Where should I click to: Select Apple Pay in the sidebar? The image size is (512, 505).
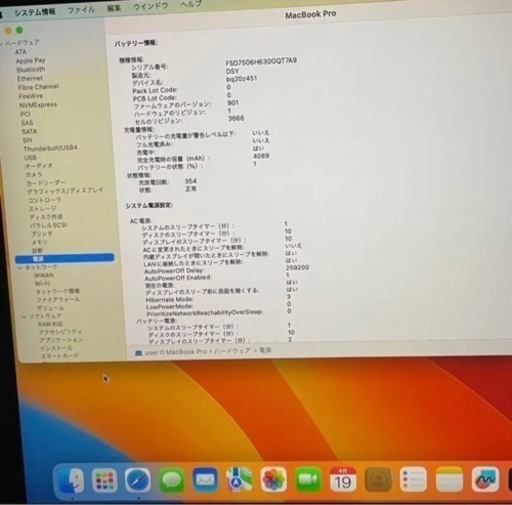30,60
